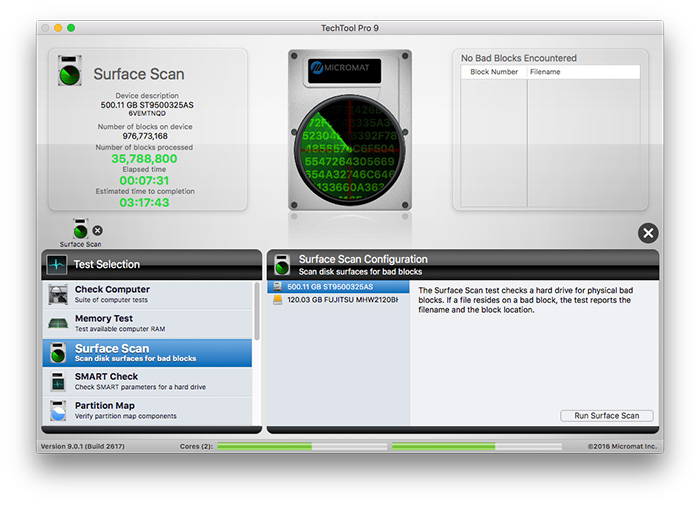Click the TechTool Pro 9 window title

pyautogui.click(x=350, y=28)
